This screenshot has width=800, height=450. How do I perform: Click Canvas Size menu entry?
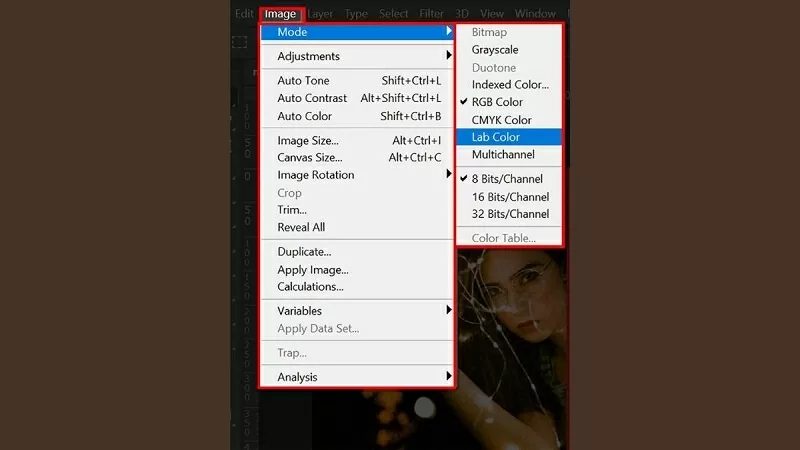point(310,158)
